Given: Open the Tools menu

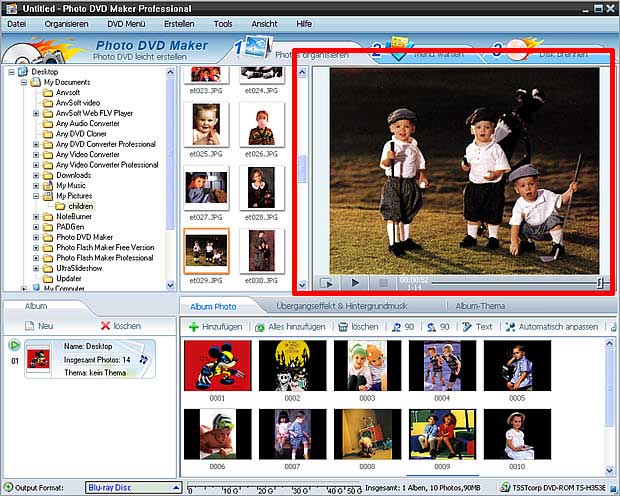Looking at the screenshot, I should (223, 24).
